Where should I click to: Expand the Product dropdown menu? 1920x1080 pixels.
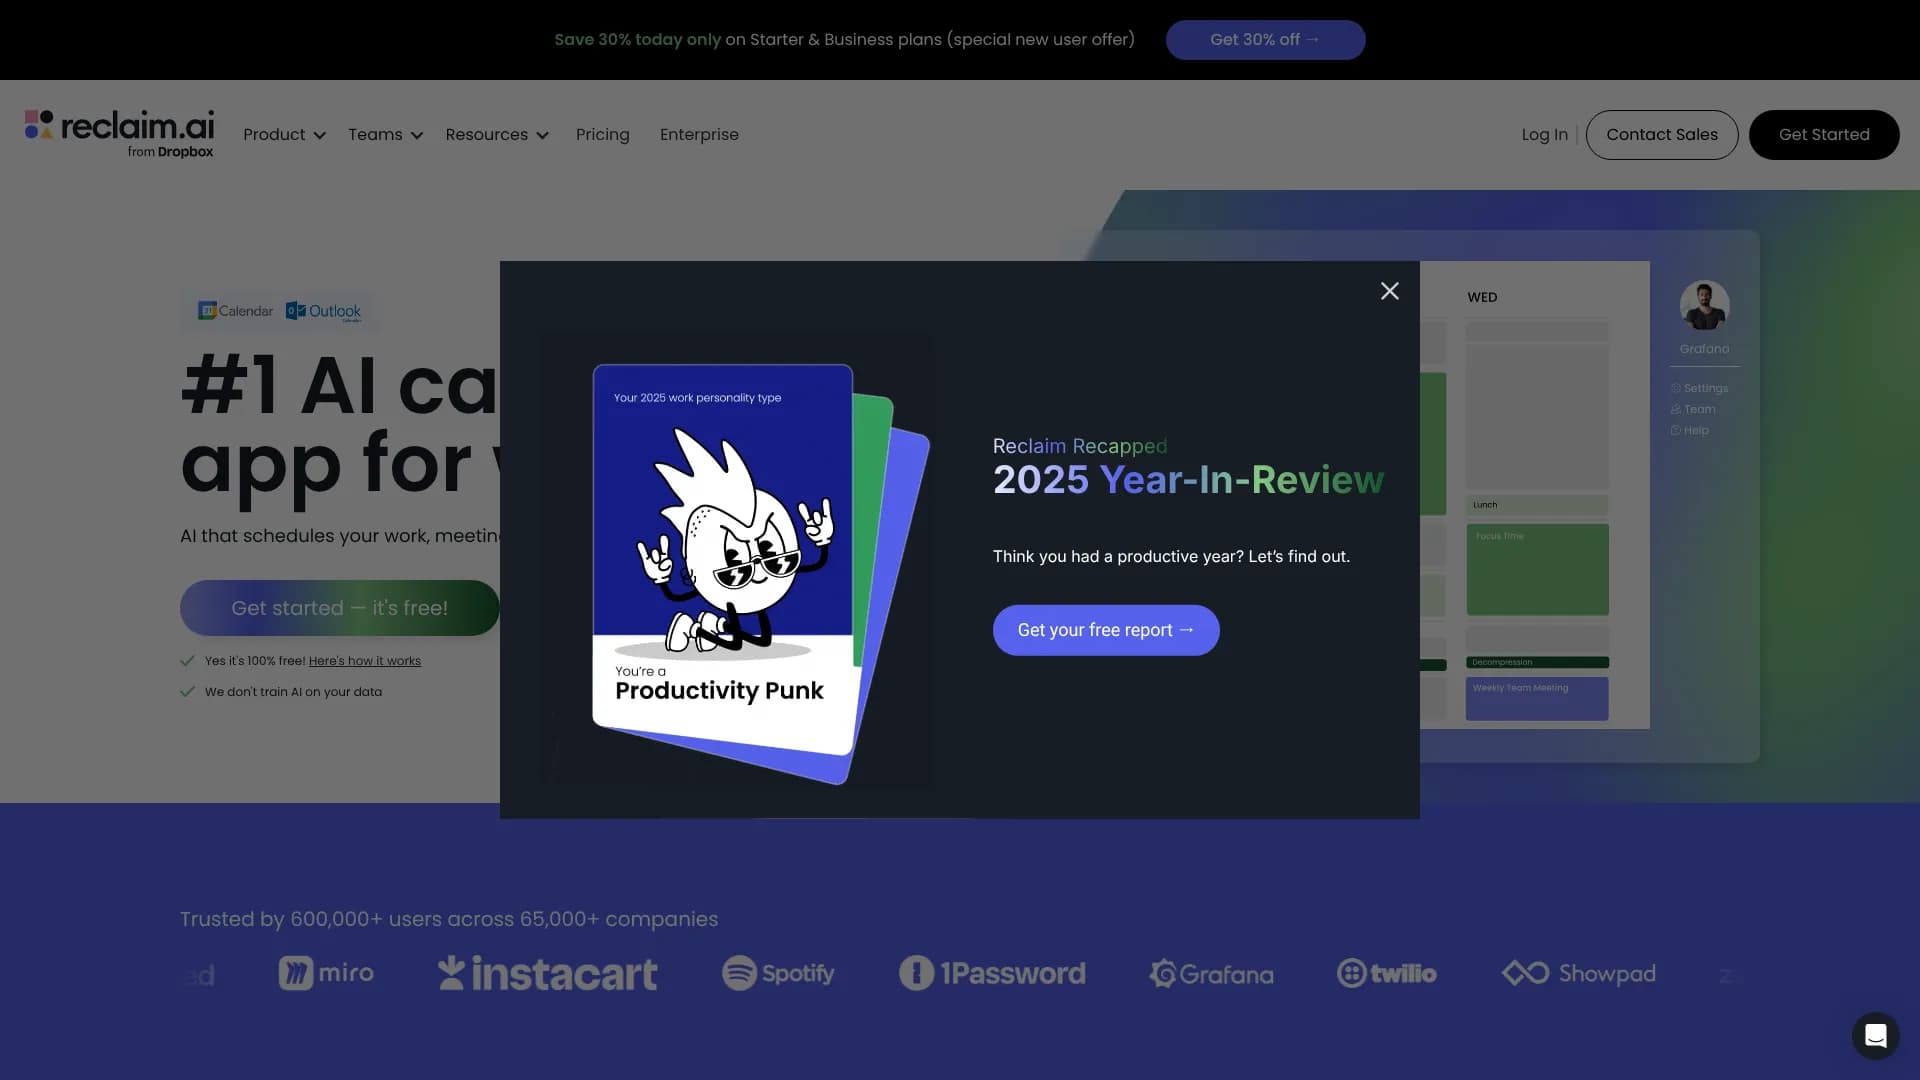(284, 135)
